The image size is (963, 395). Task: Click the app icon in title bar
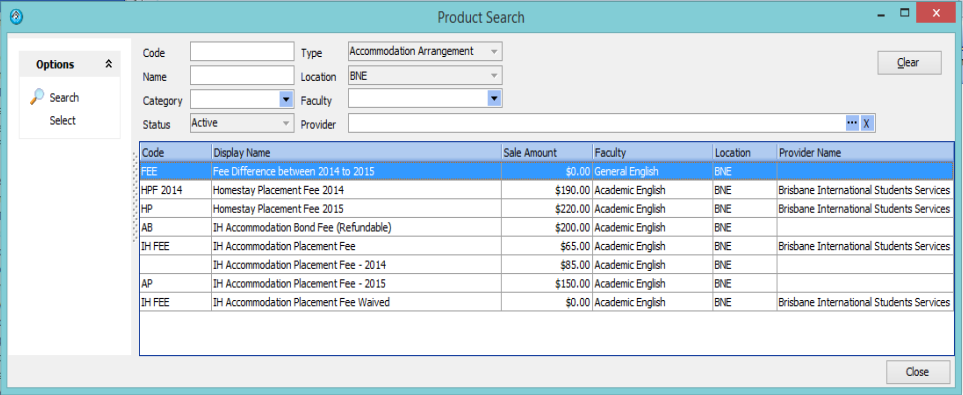[17, 17]
